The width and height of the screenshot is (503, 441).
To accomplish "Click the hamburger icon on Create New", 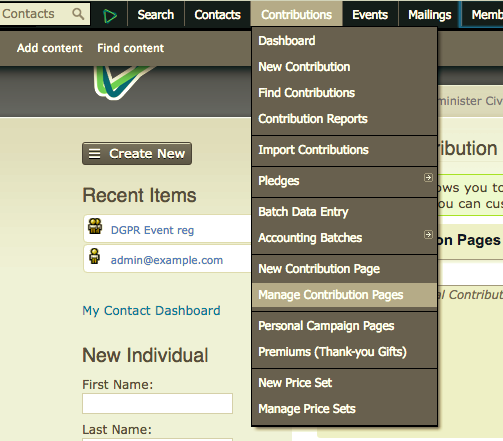I will tap(94, 154).
